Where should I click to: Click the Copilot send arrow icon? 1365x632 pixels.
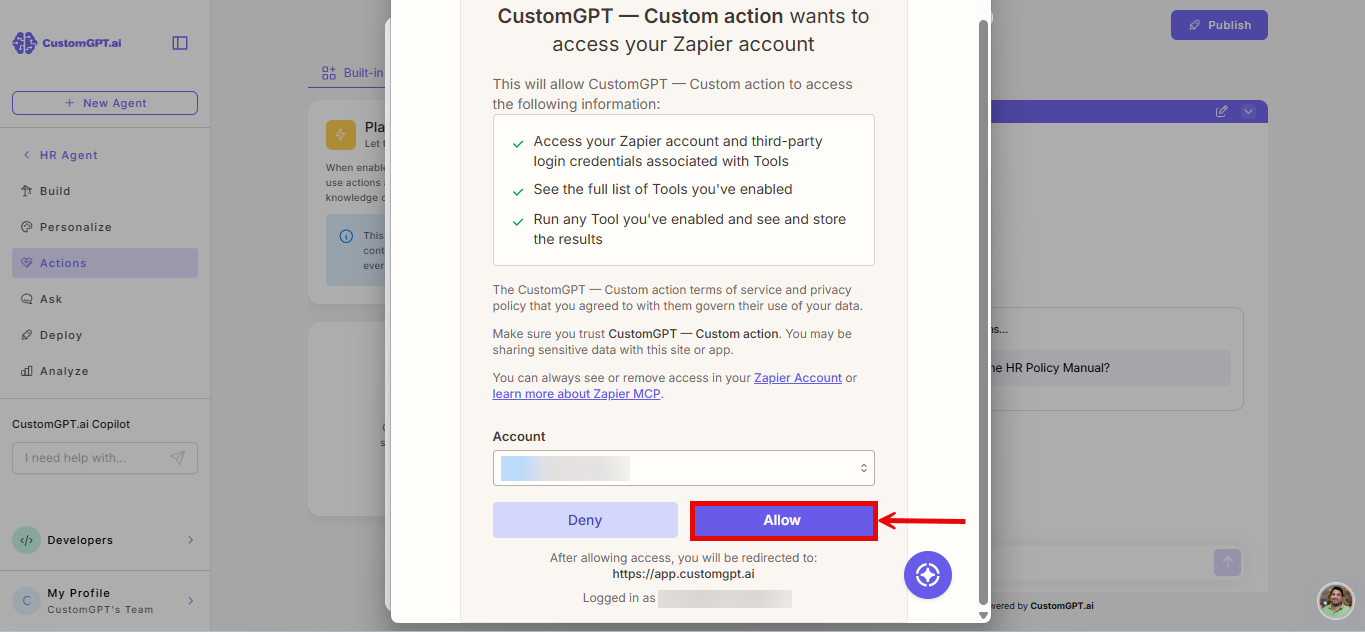(x=177, y=458)
